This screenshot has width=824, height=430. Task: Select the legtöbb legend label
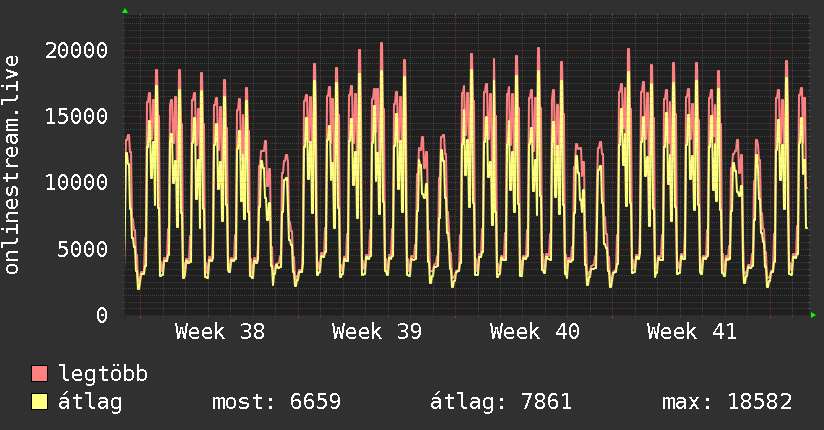pyautogui.click(x=103, y=373)
